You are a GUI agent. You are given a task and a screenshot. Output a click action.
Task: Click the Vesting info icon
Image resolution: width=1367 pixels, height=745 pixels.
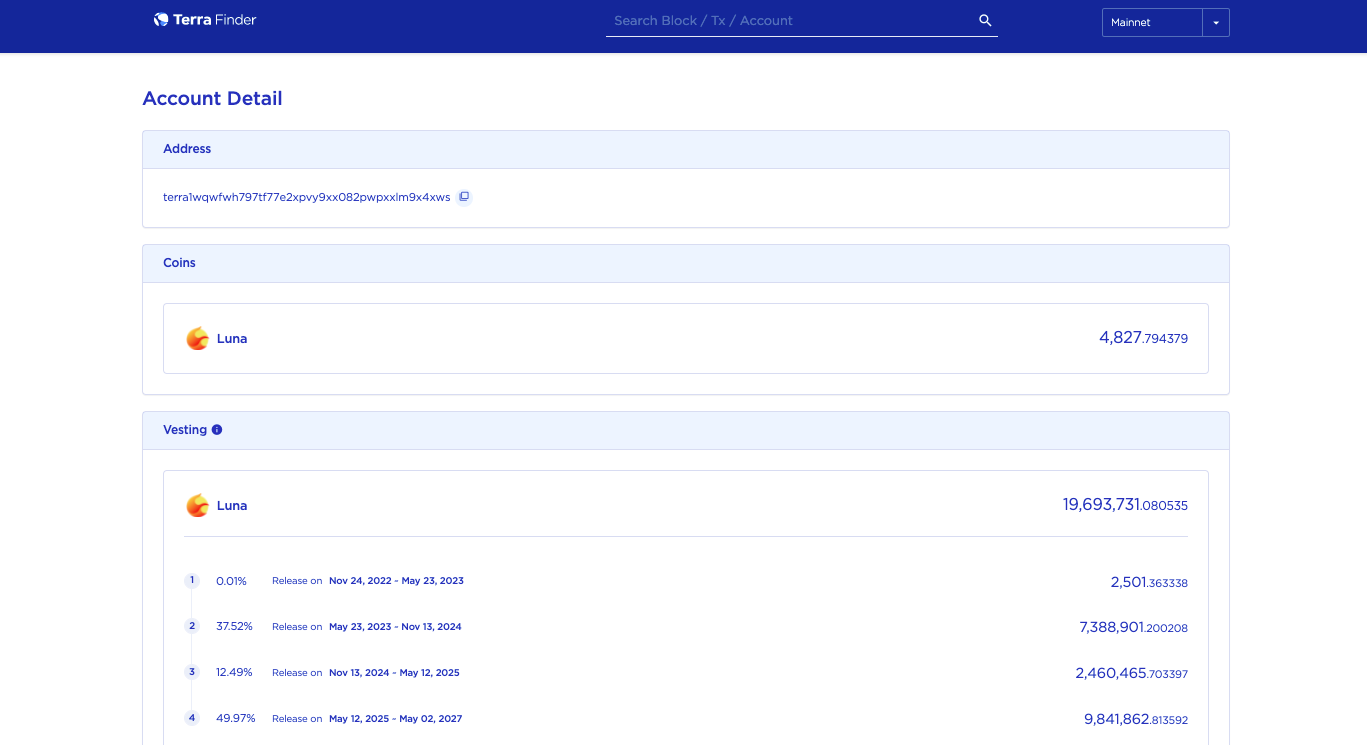(217, 430)
